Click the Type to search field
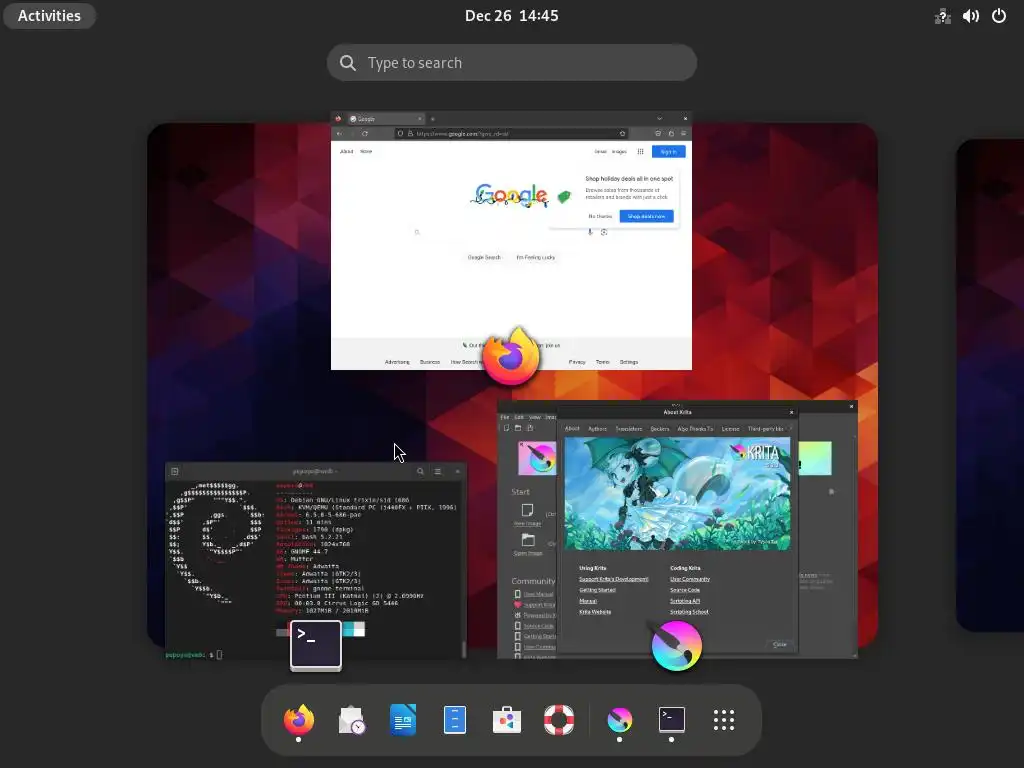Screen dimensions: 1024x768 coord(512,63)
